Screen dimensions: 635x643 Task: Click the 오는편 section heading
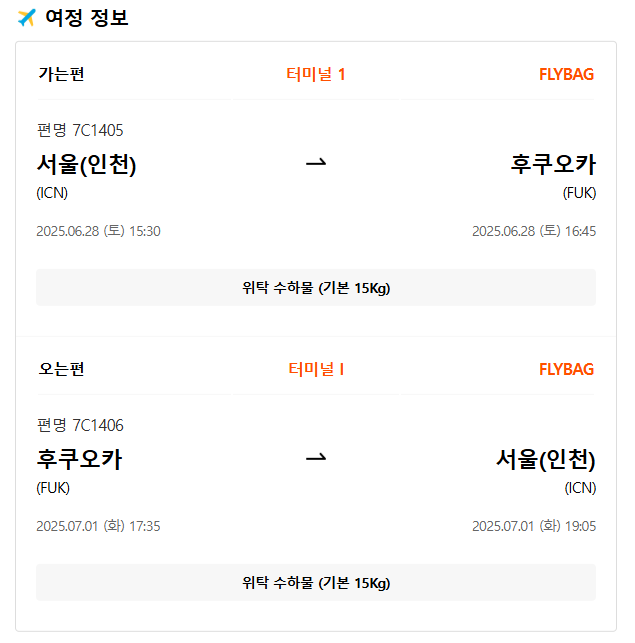coord(61,369)
